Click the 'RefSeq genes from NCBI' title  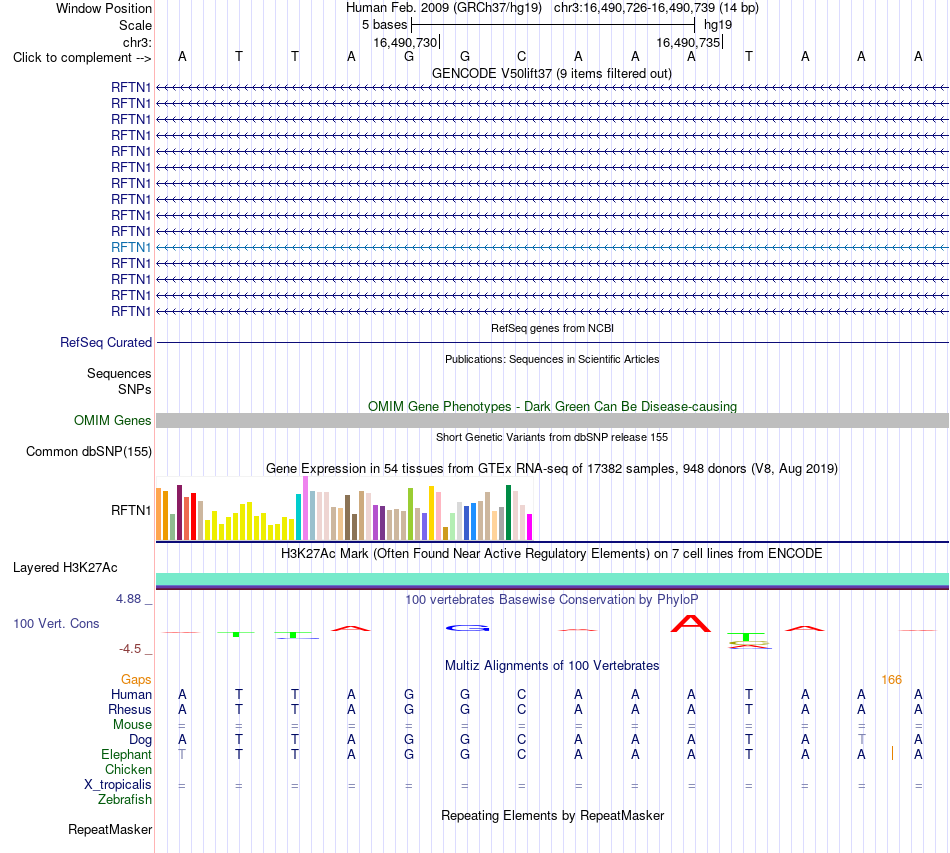(552, 328)
